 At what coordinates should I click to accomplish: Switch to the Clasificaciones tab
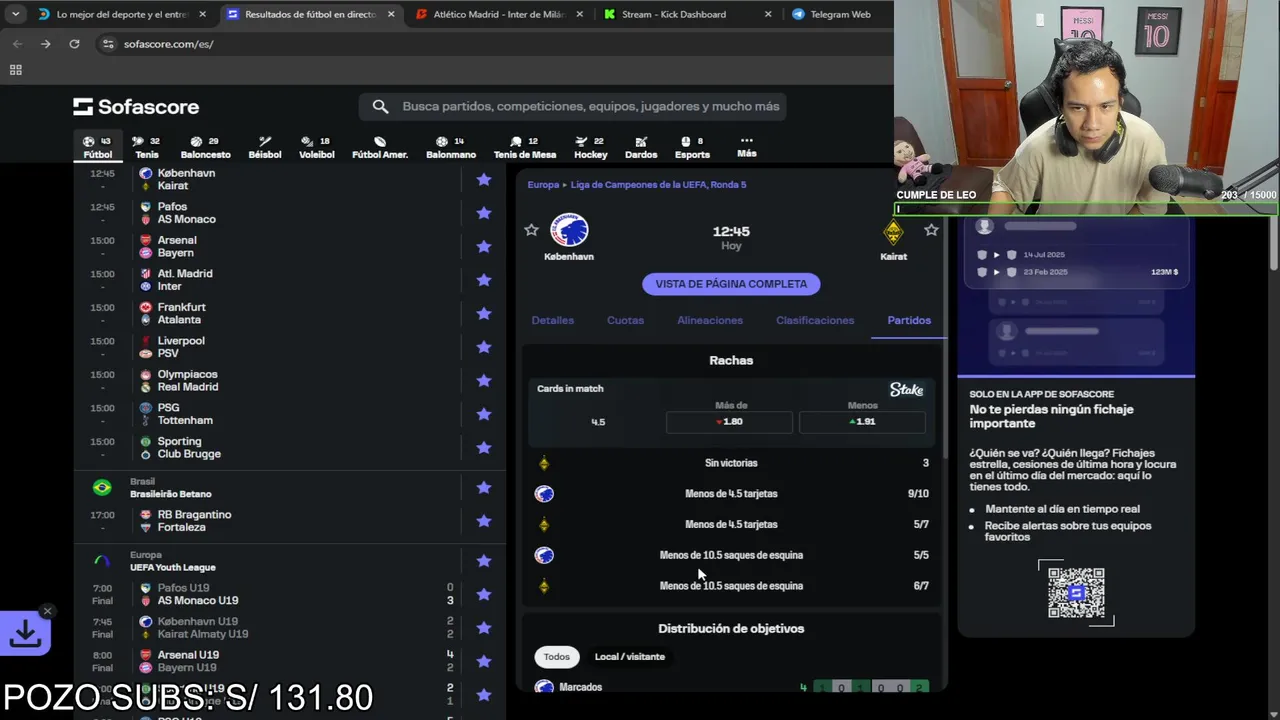pyautogui.click(x=815, y=320)
